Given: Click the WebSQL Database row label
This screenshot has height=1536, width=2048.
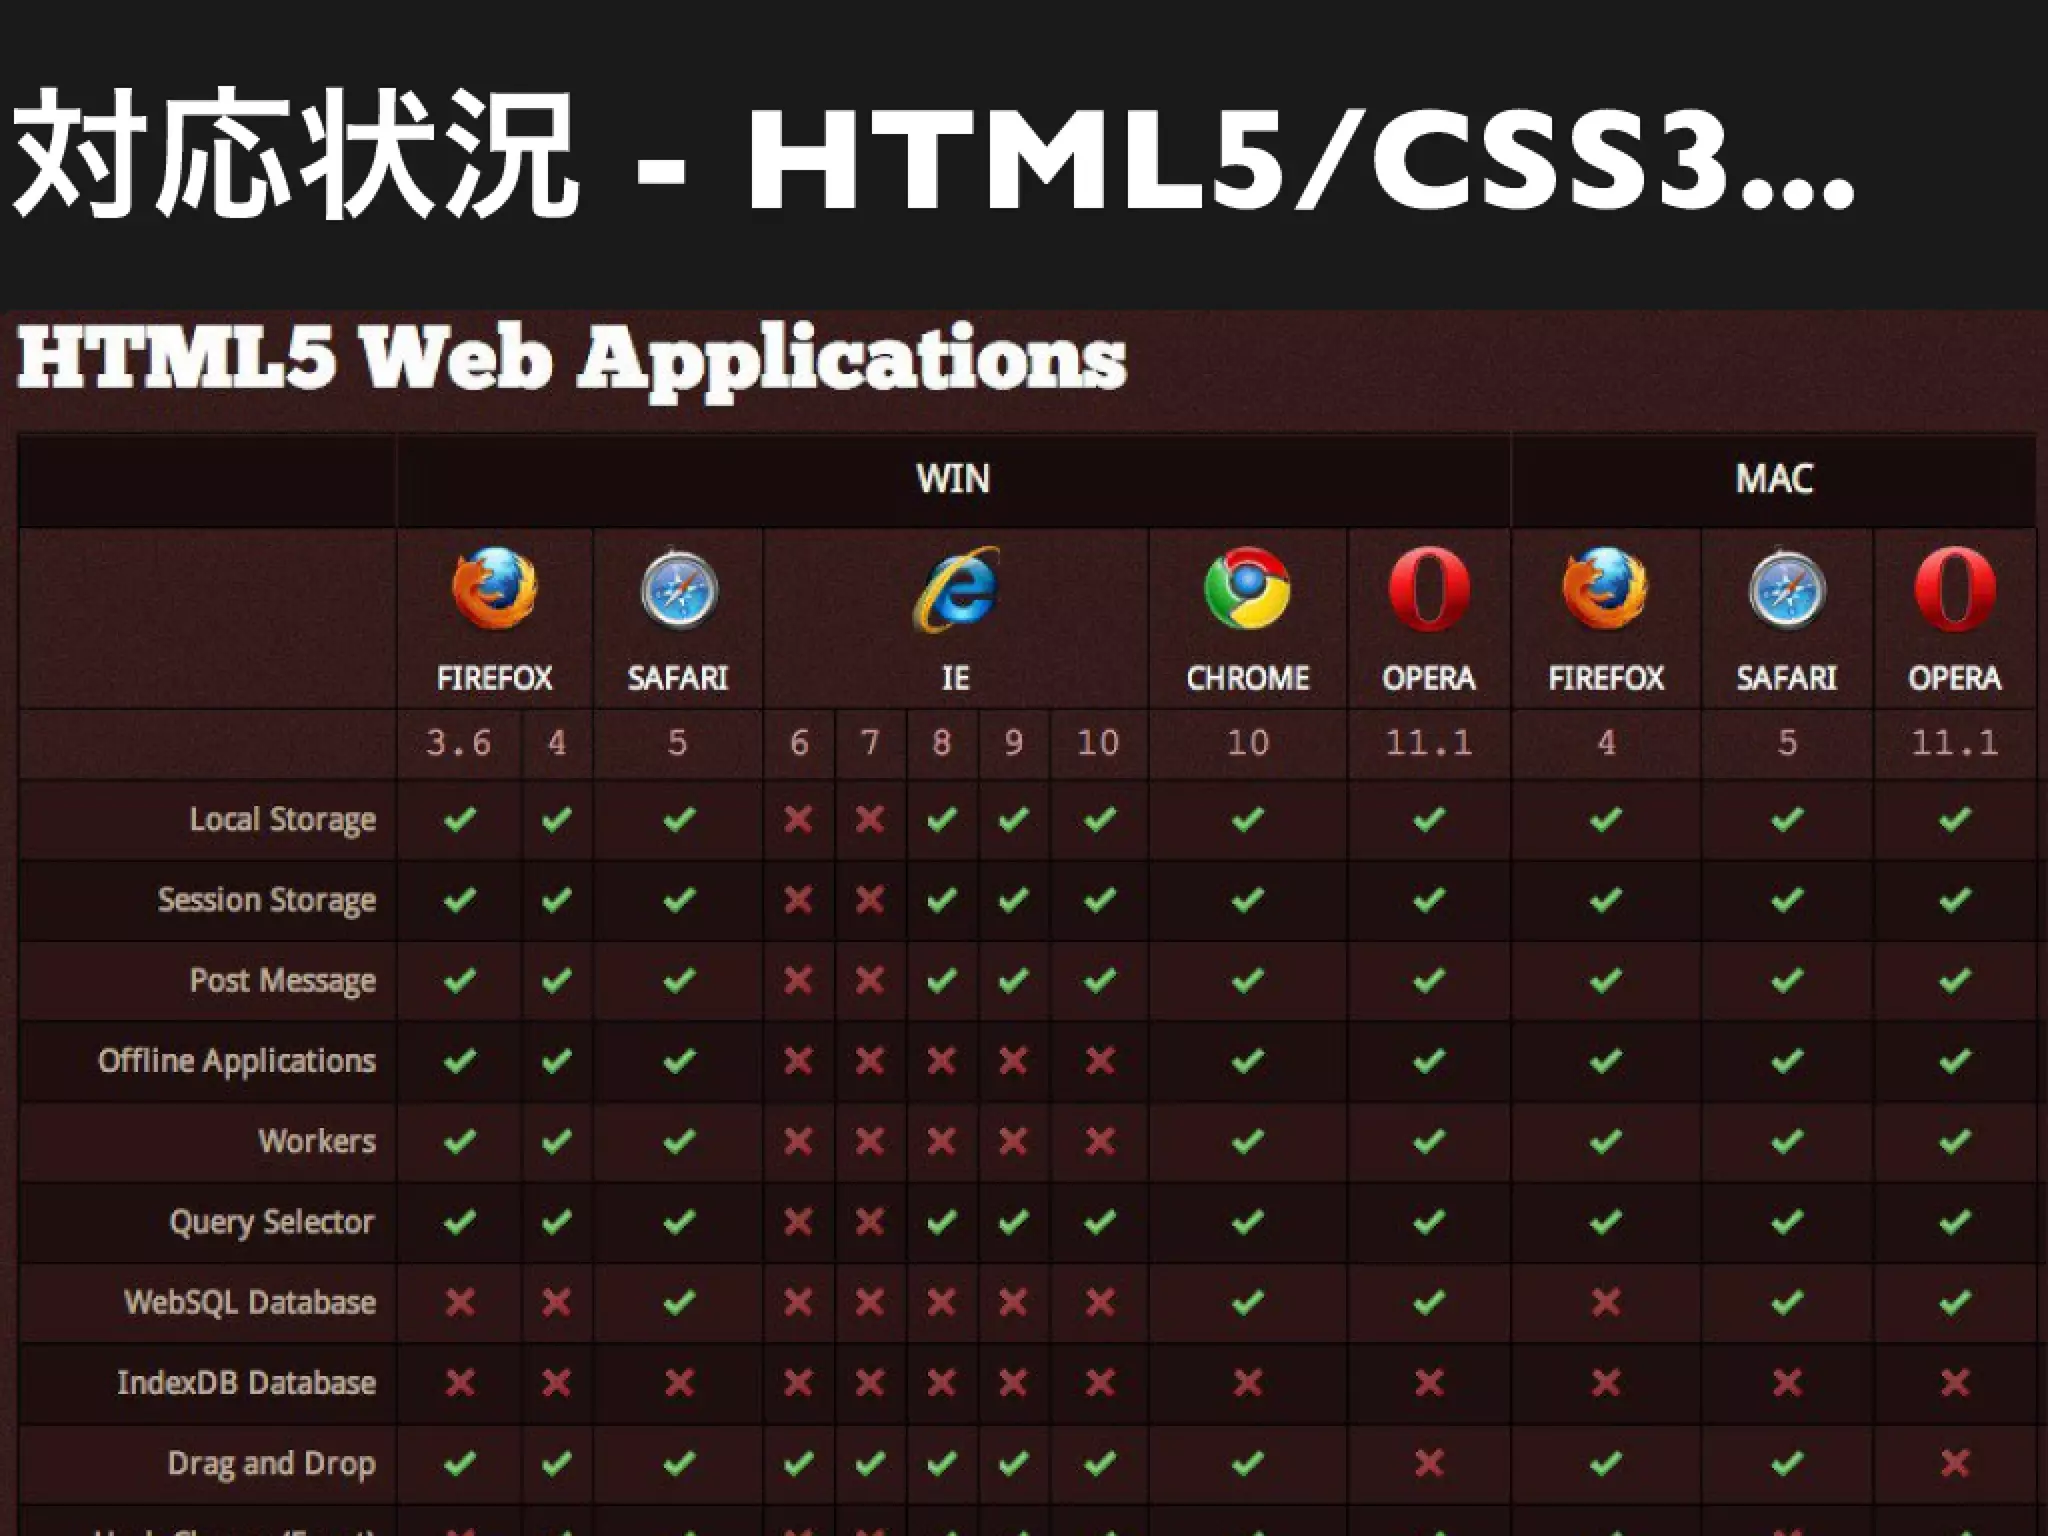Looking at the screenshot, I should coord(250,1302).
